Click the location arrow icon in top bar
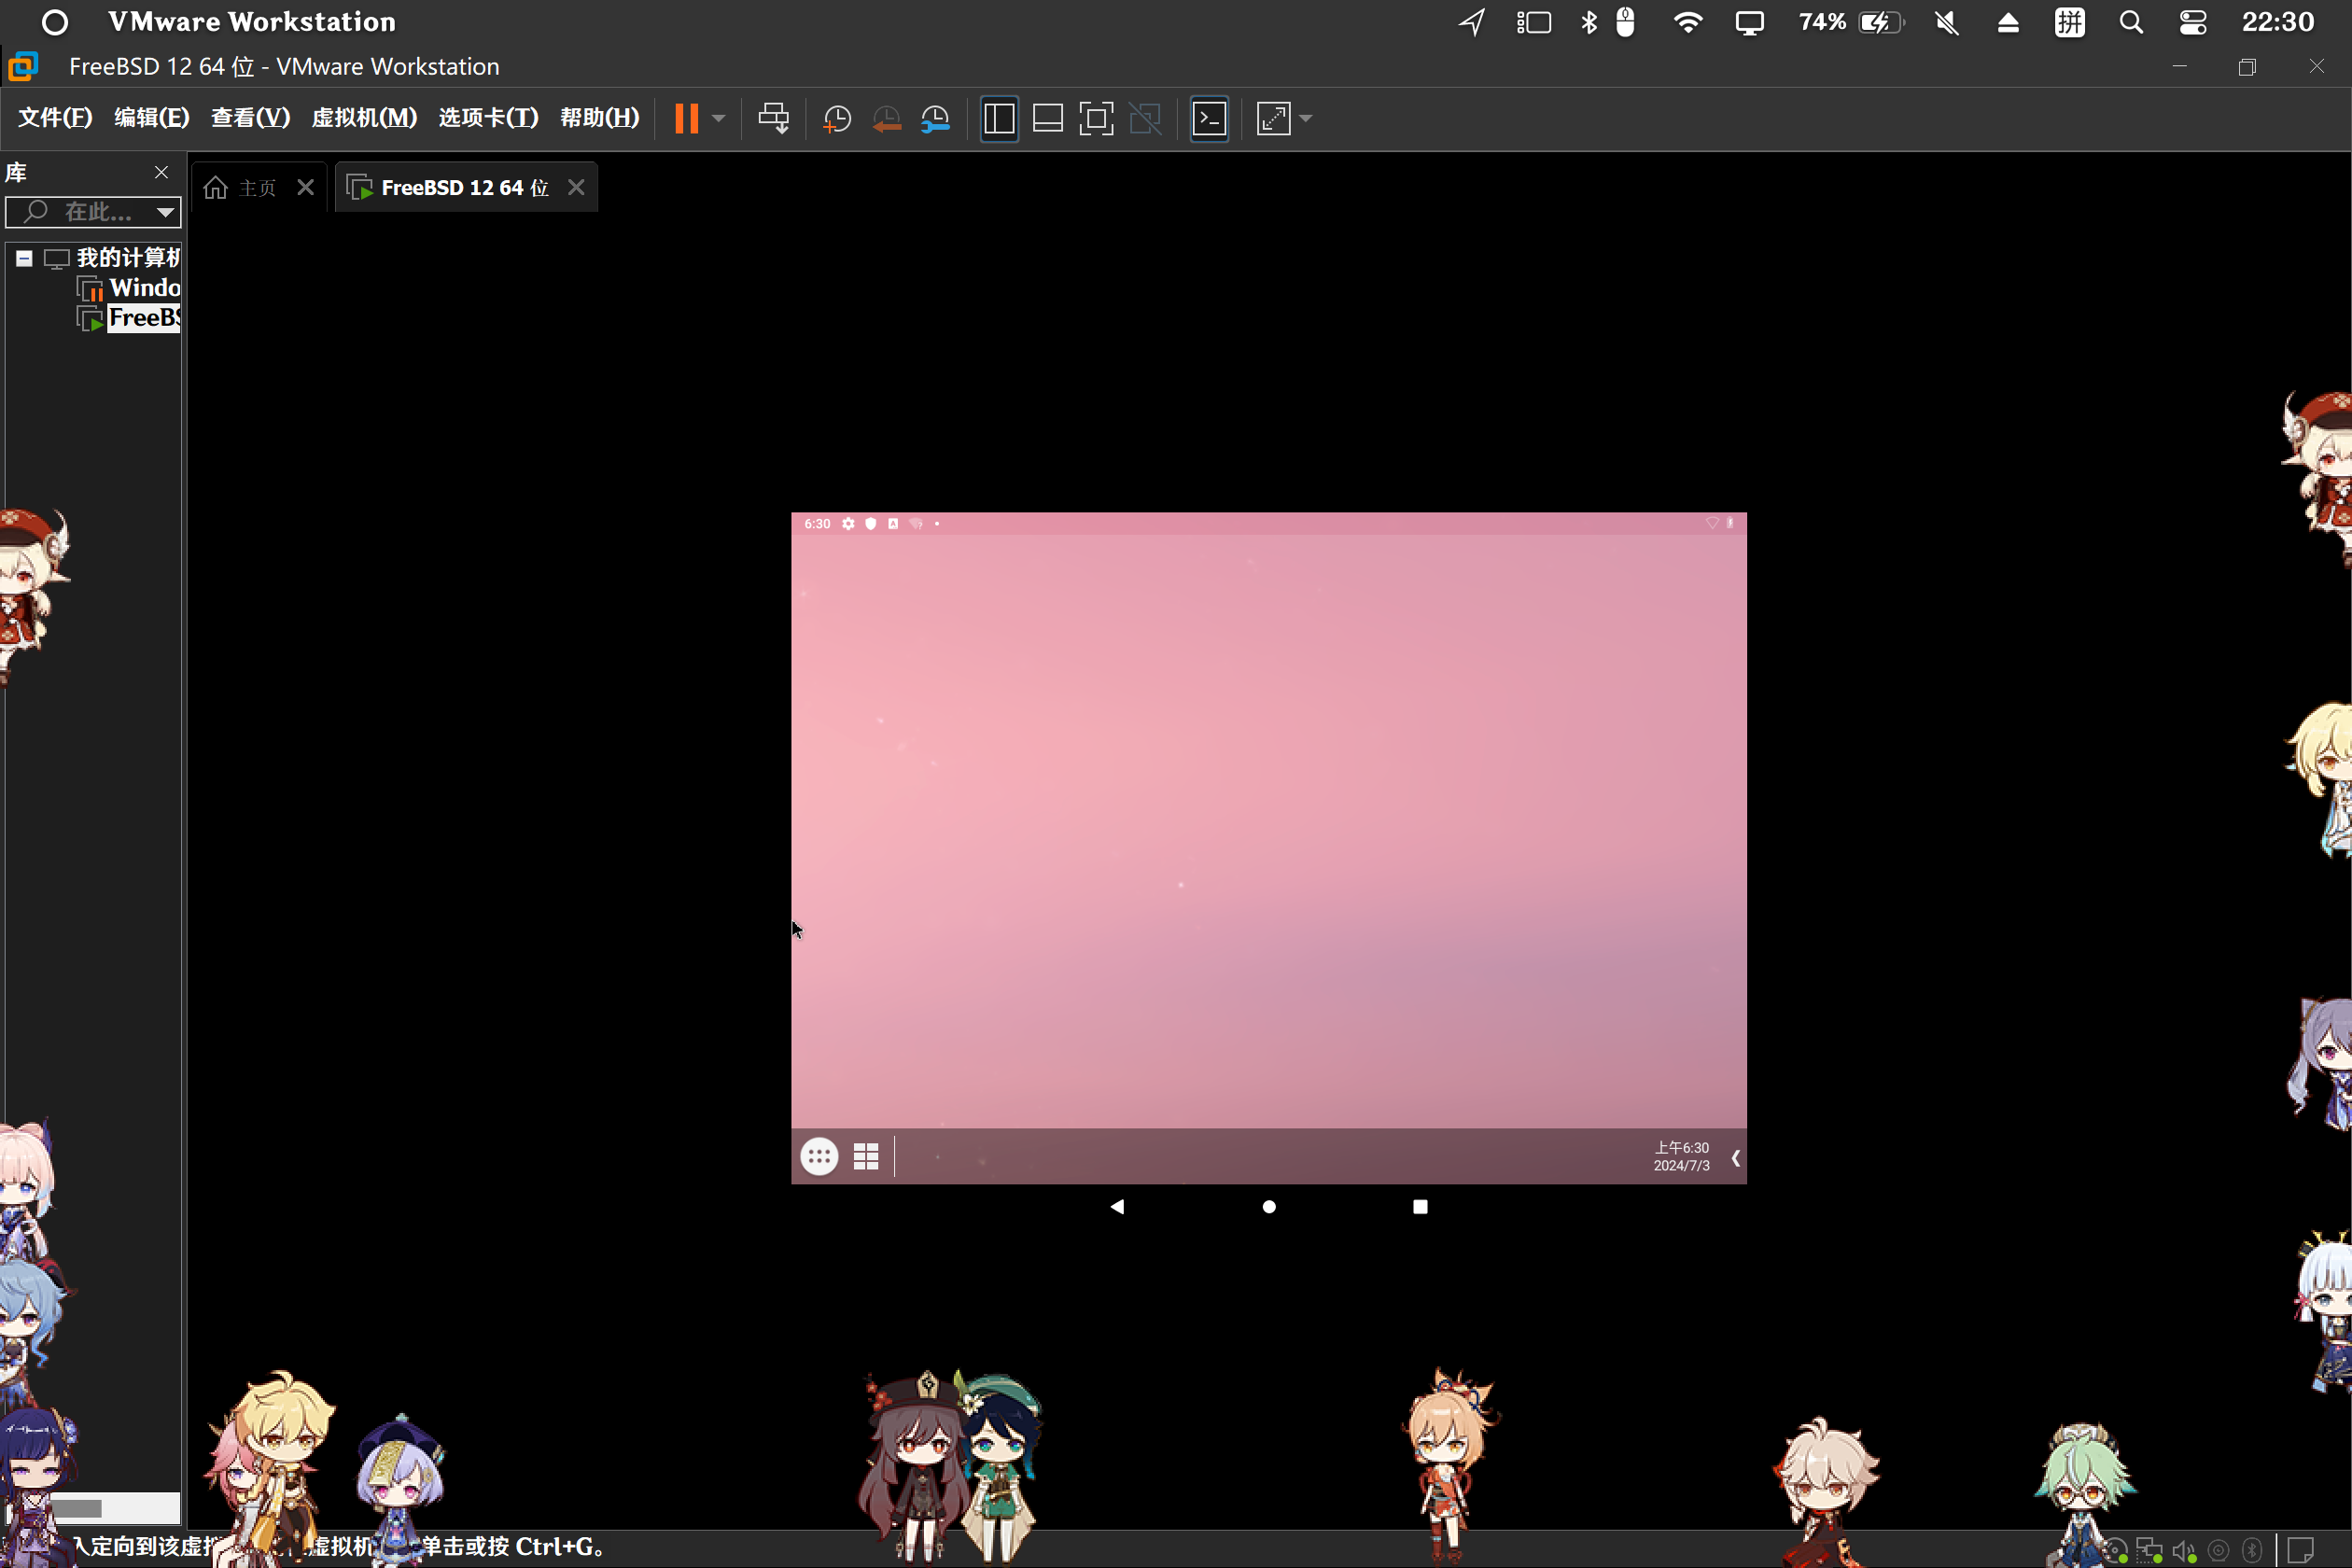 pyautogui.click(x=1472, y=22)
